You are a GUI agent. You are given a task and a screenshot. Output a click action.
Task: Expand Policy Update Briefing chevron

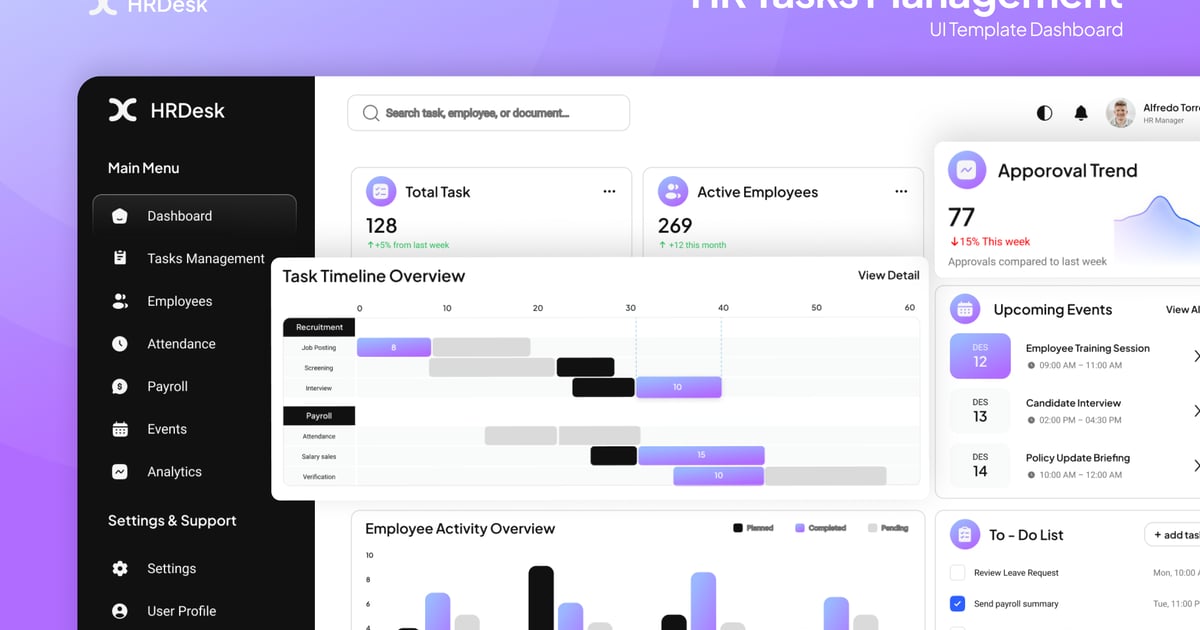(x=1196, y=466)
